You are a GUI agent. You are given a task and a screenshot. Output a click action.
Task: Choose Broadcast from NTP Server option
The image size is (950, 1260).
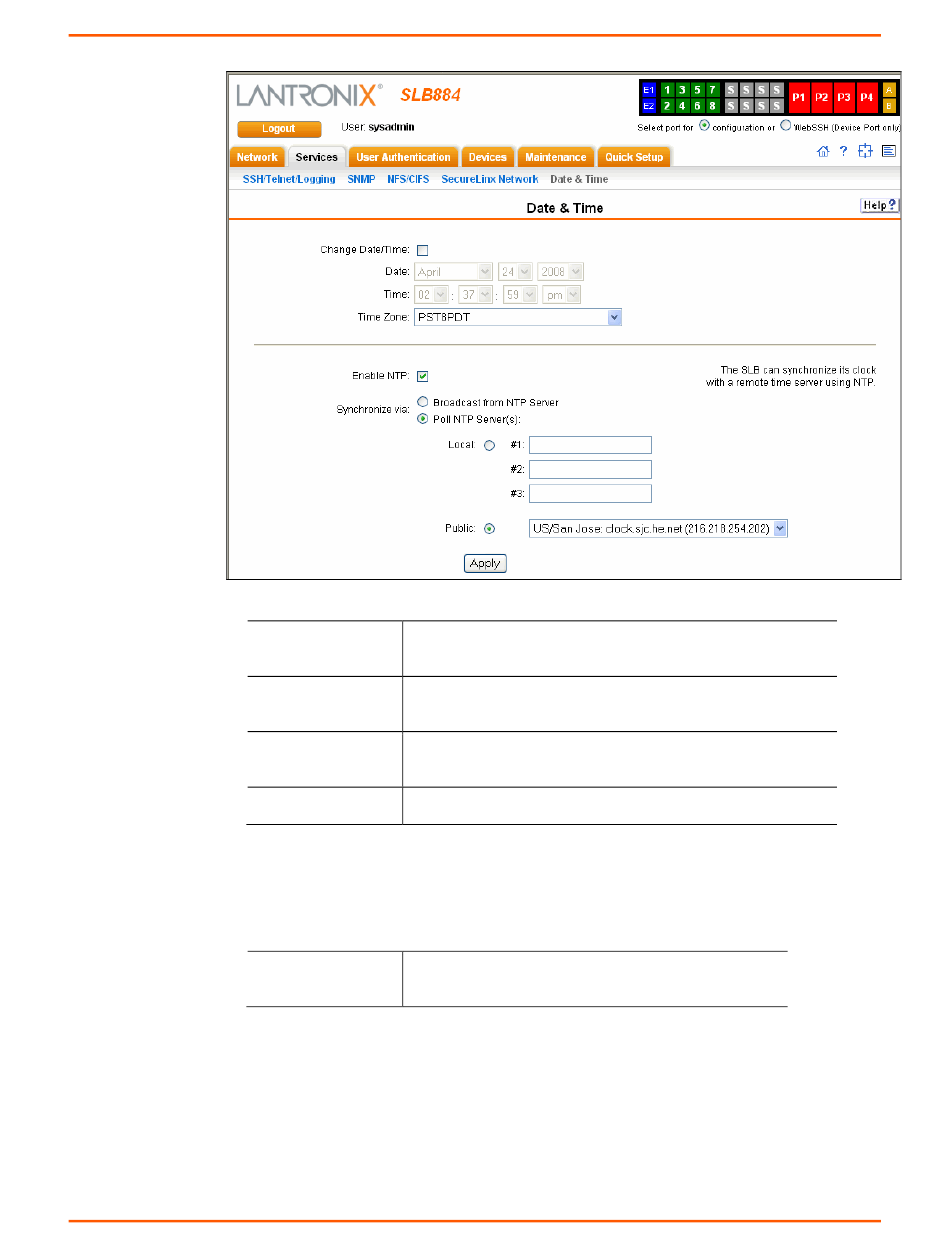click(x=423, y=402)
